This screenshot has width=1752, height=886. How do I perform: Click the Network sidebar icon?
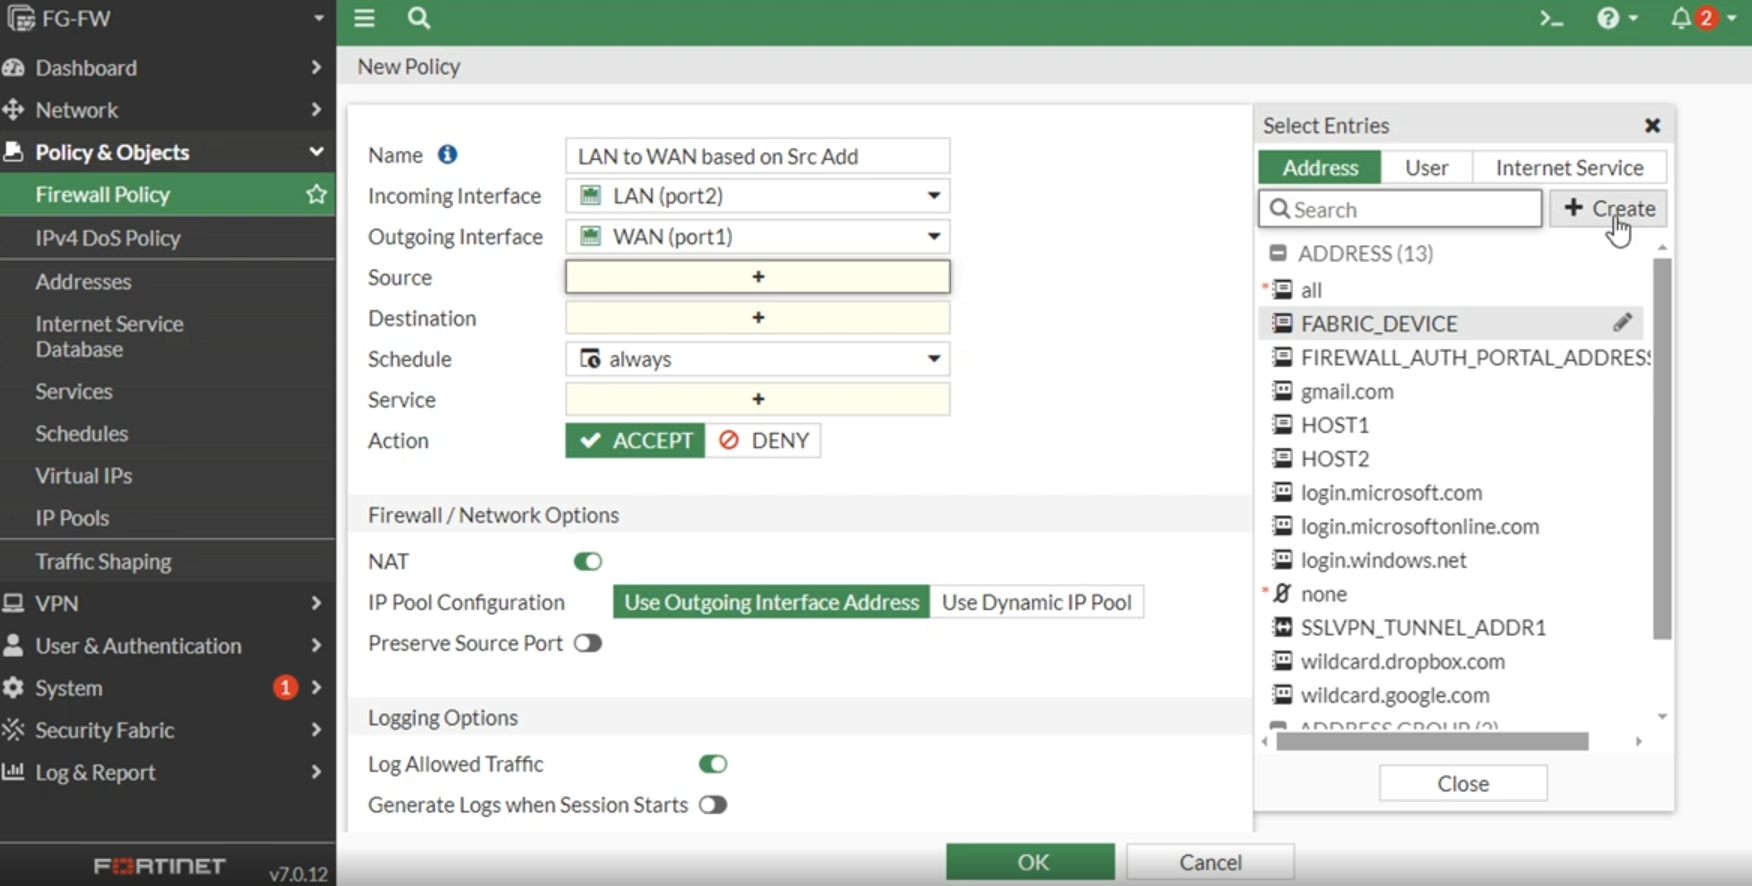13,109
